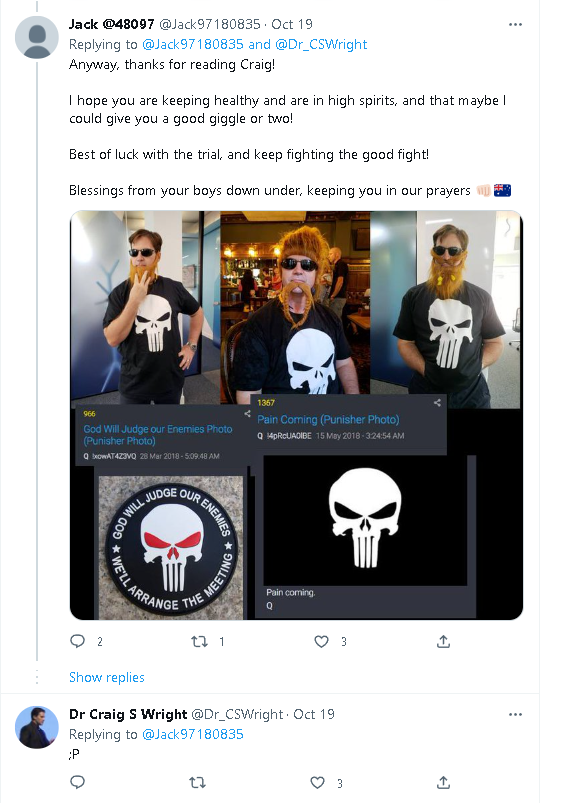The width and height of the screenshot is (564, 803).
Task: Open more options on Jack's tweet
Action: pyautogui.click(x=515, y=25)
